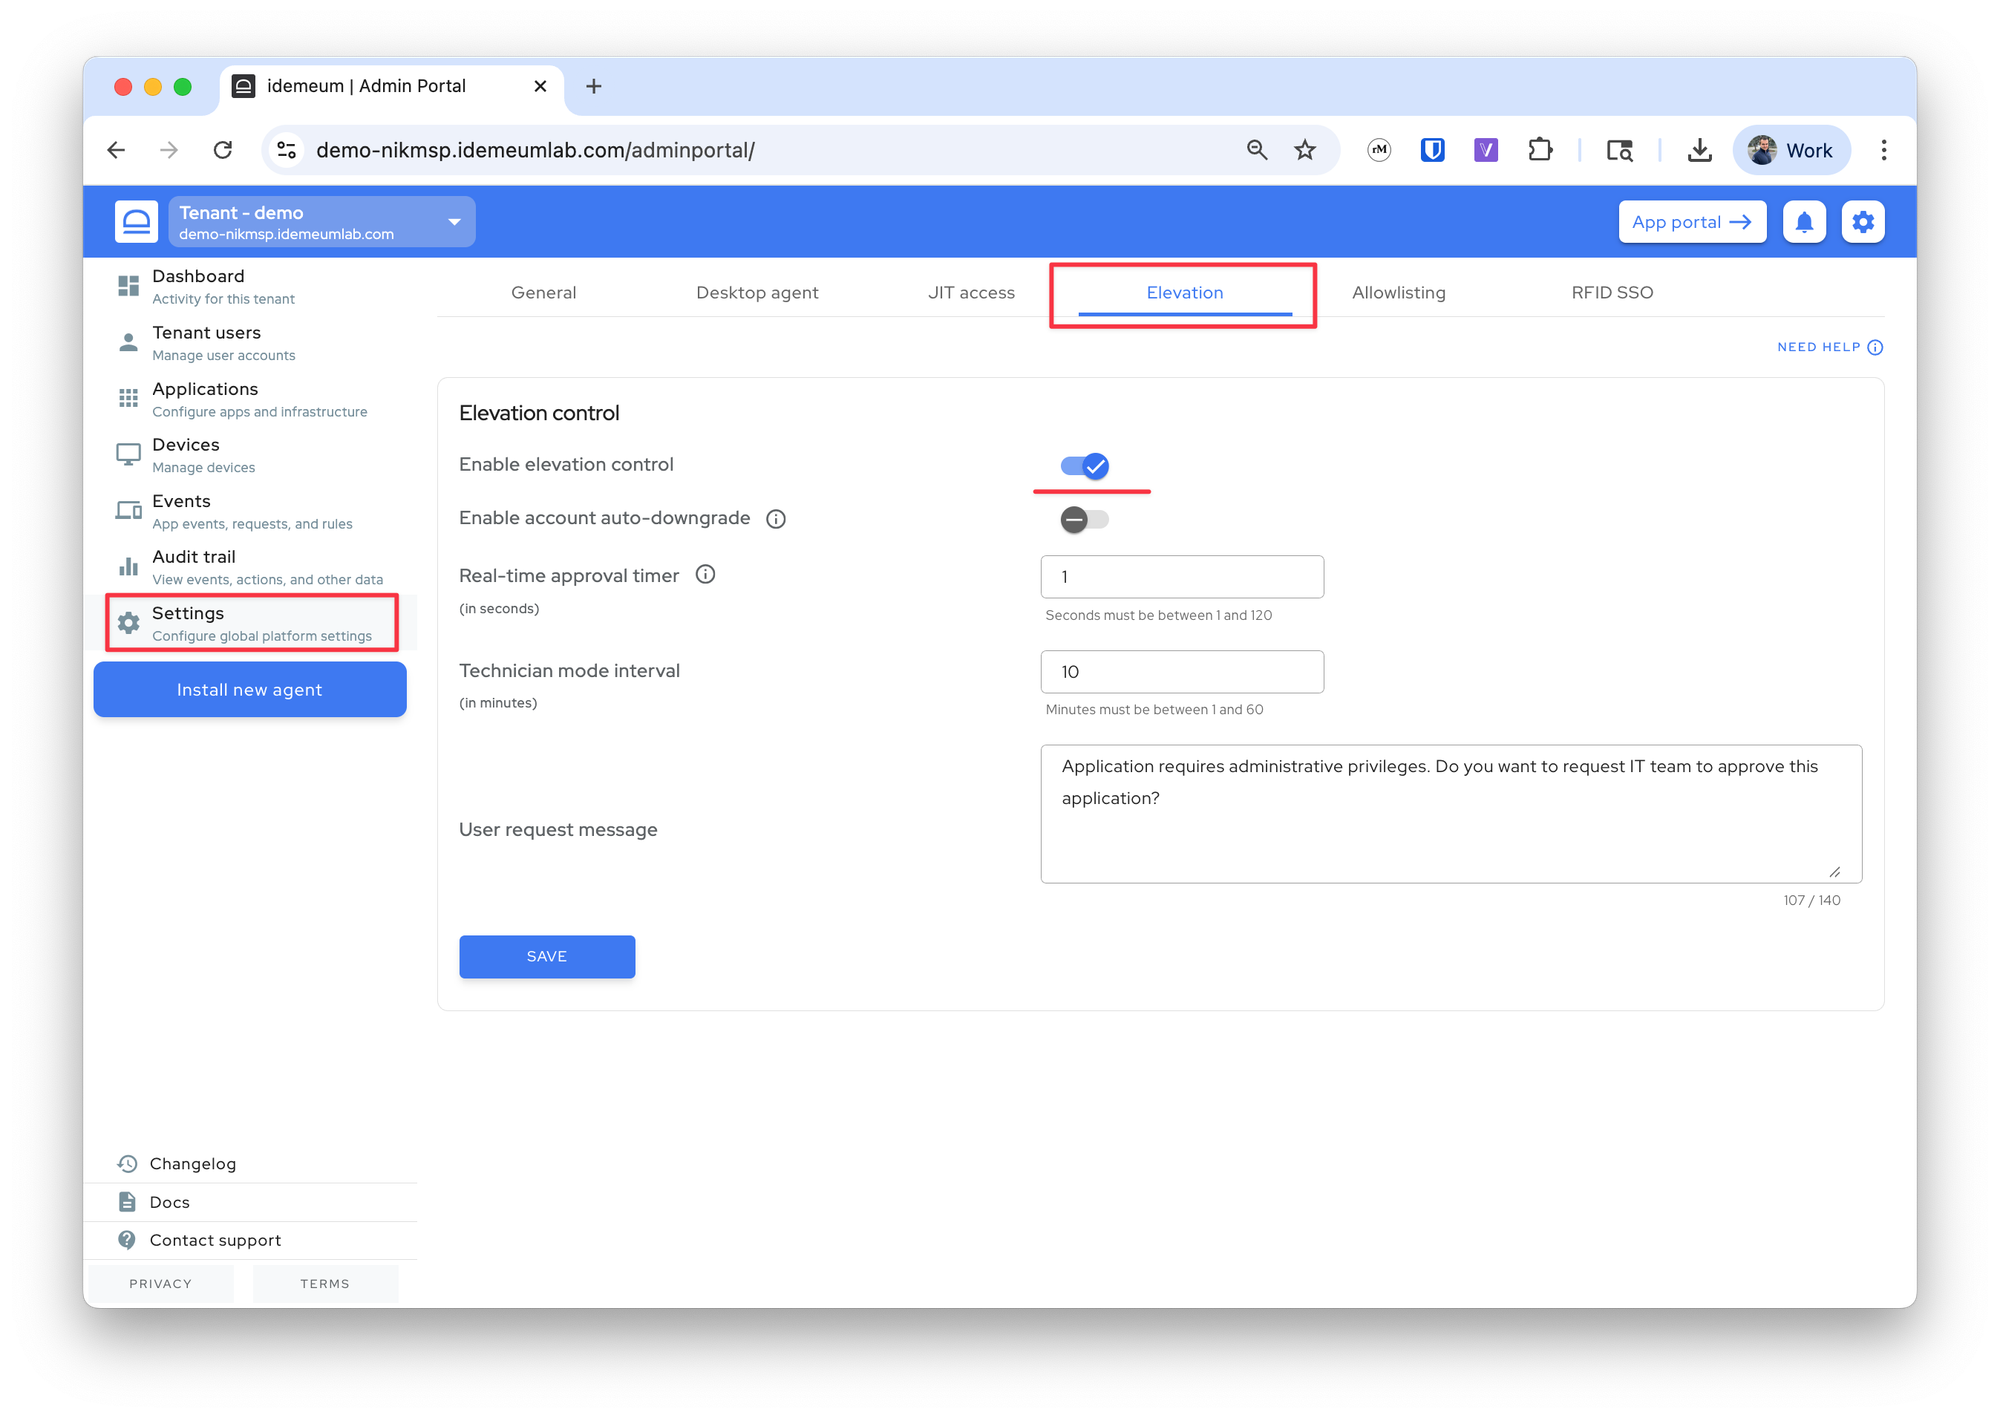
Task: Click the Docs document icon
Action: 127,1202
